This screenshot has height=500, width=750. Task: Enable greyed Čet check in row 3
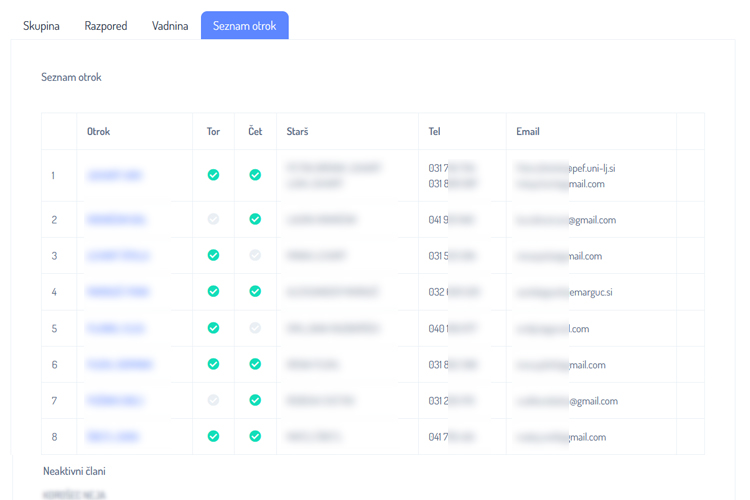(x=255, y=255)
